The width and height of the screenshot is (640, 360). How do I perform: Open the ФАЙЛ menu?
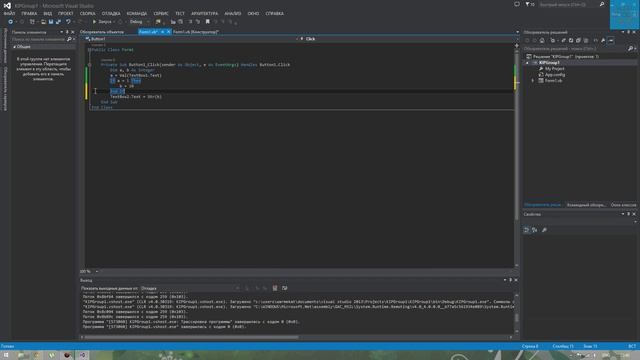point(9,13)
